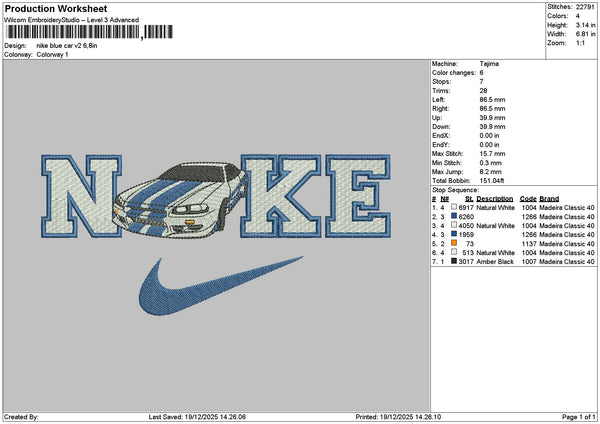This screenshot has width=600, height=424.
Task: Click the 'EndX:' label
Action: 441,136
